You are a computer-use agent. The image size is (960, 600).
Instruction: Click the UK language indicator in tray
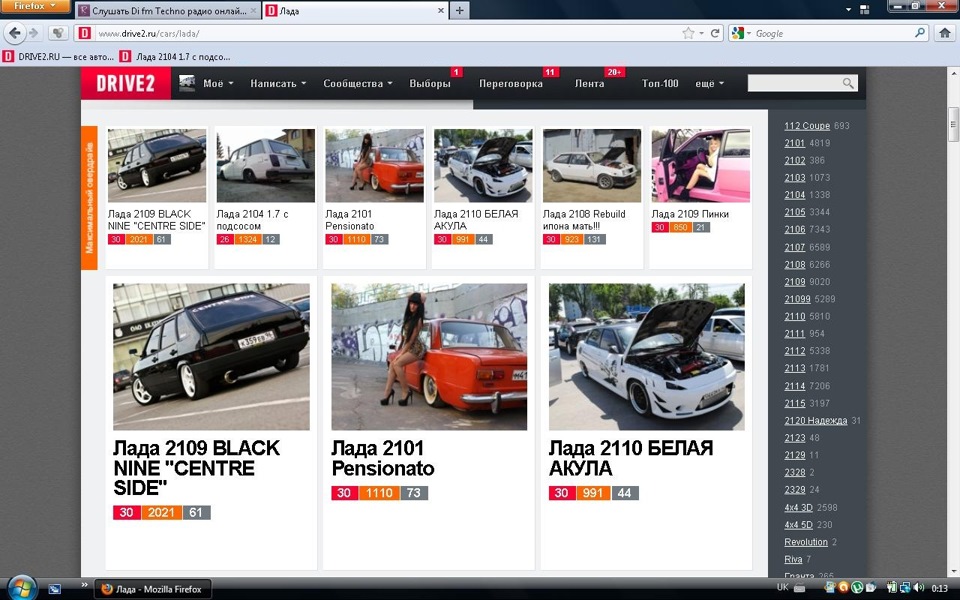pos(782,587)
